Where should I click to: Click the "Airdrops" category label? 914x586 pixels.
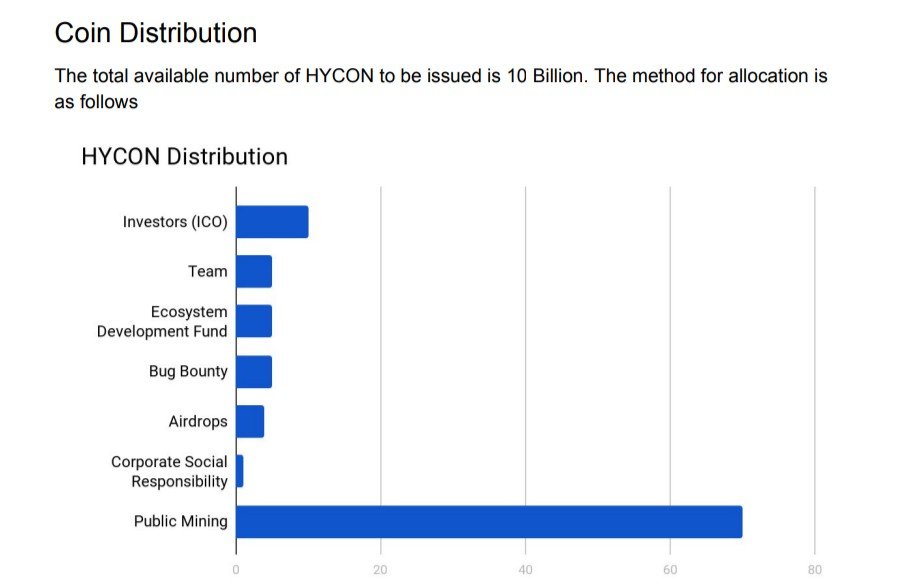point(198,421)
